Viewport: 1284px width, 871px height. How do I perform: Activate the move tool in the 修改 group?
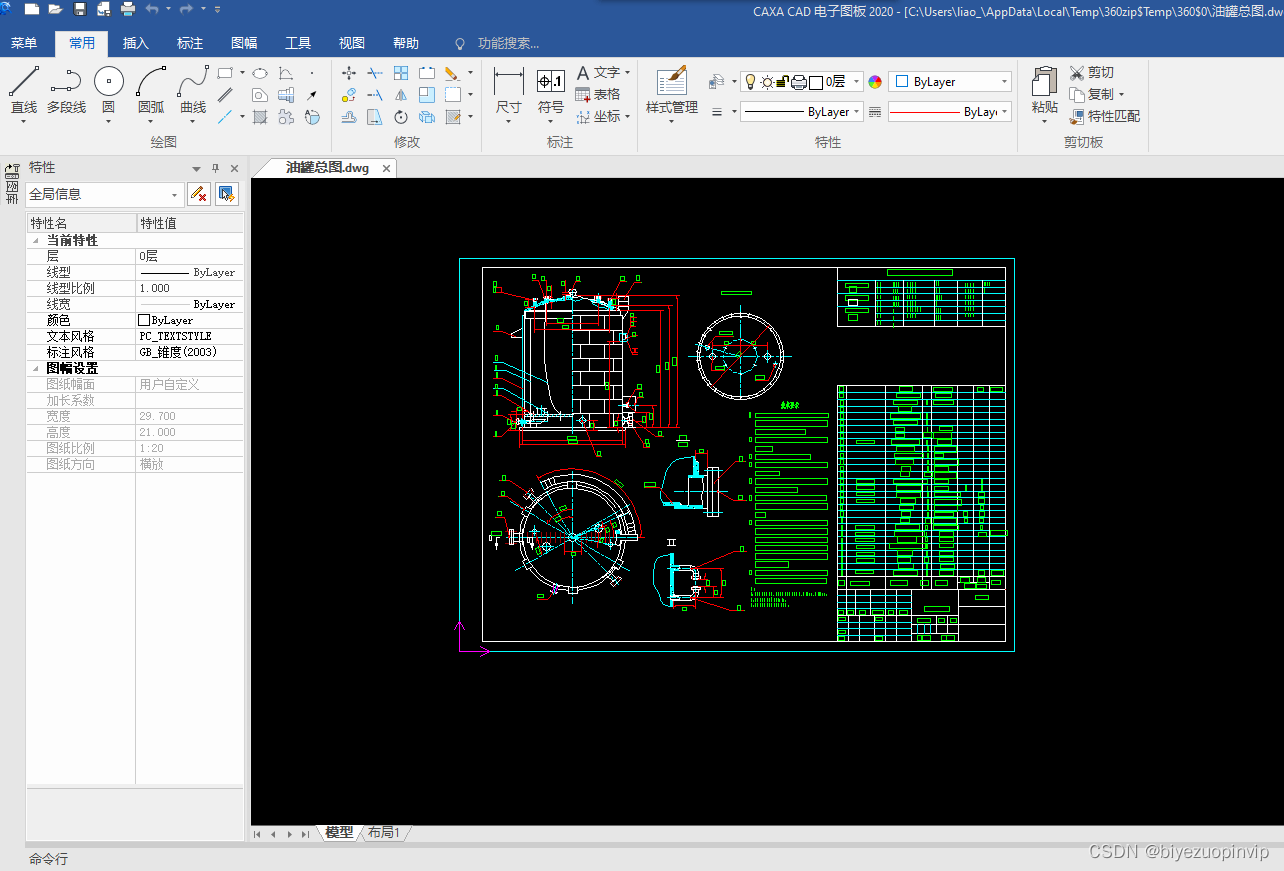tap(348, 73)
